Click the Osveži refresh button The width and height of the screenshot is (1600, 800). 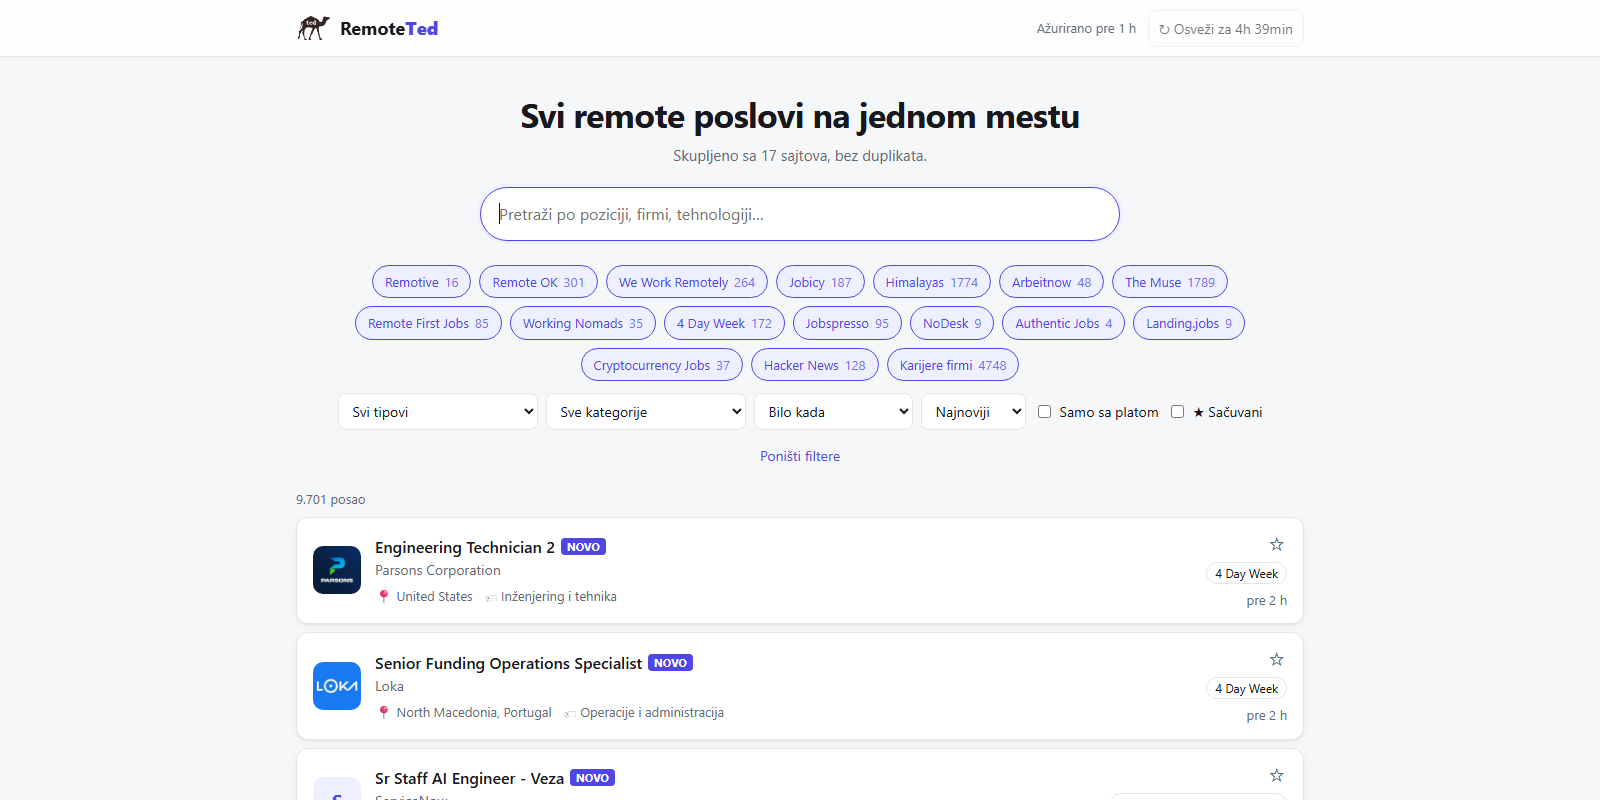click(x=1225, y=29)
